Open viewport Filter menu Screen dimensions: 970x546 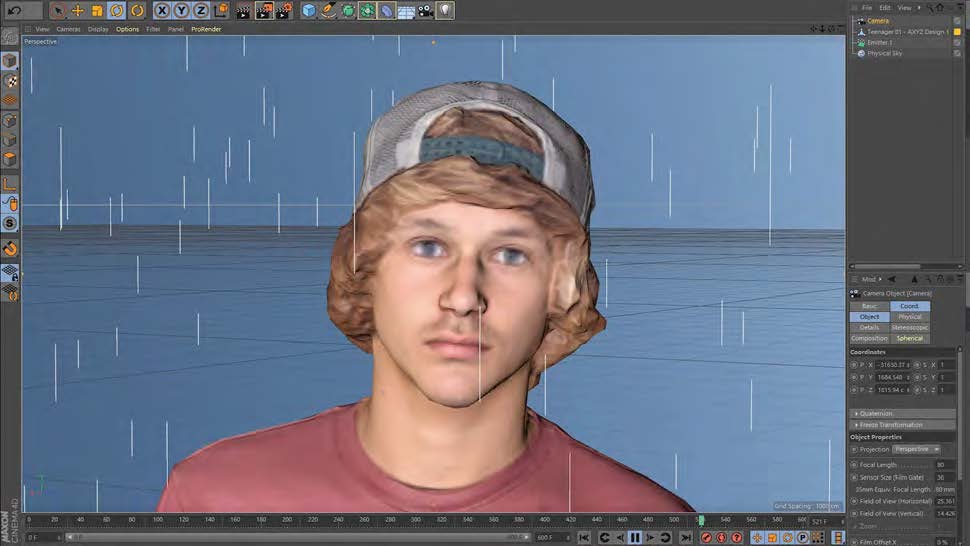(x=153, y=29)
